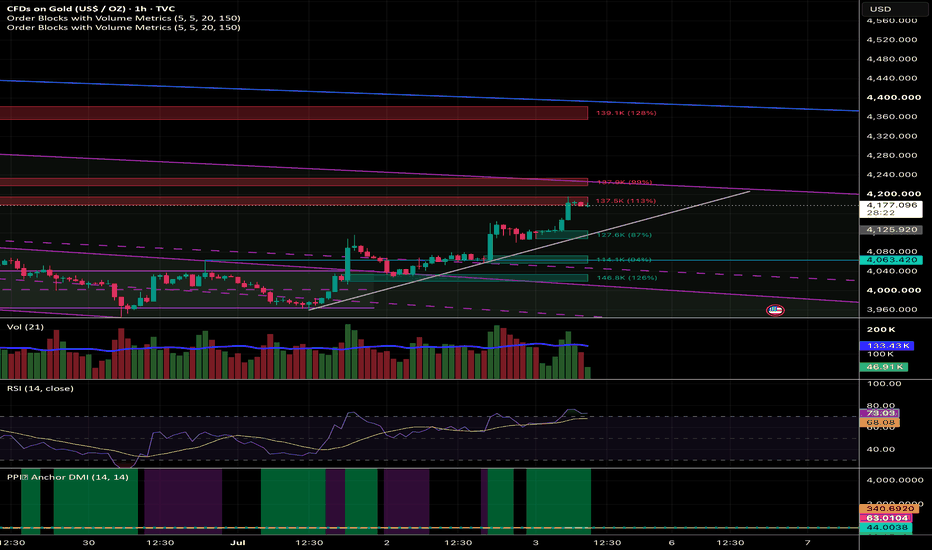Select the Jul date on time axis
932x550 pixels.
pyautogui.click(x=238, y=542)
